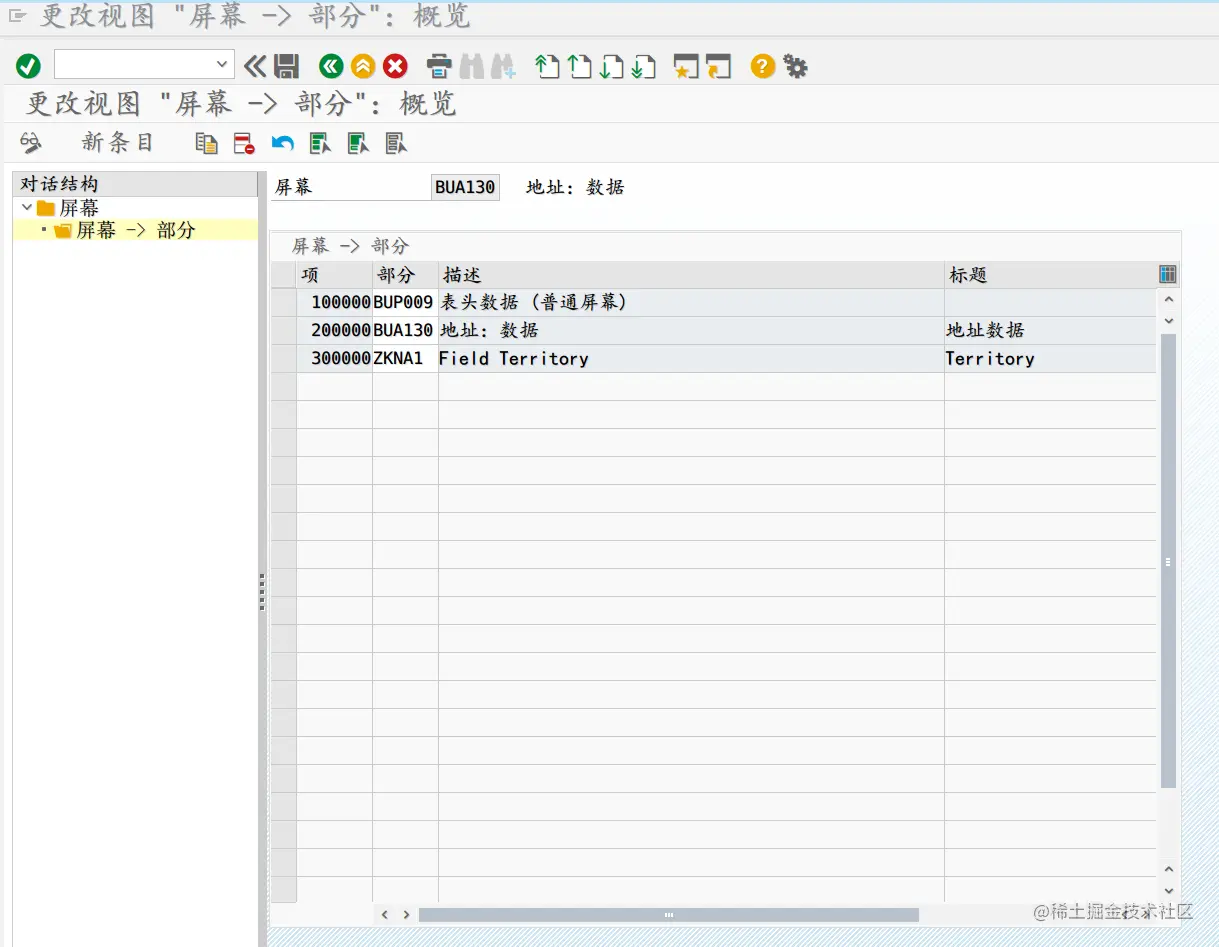Click the Copy As icon
Viewport: 1219px width, 947px height.
click(x=206, y=144)
